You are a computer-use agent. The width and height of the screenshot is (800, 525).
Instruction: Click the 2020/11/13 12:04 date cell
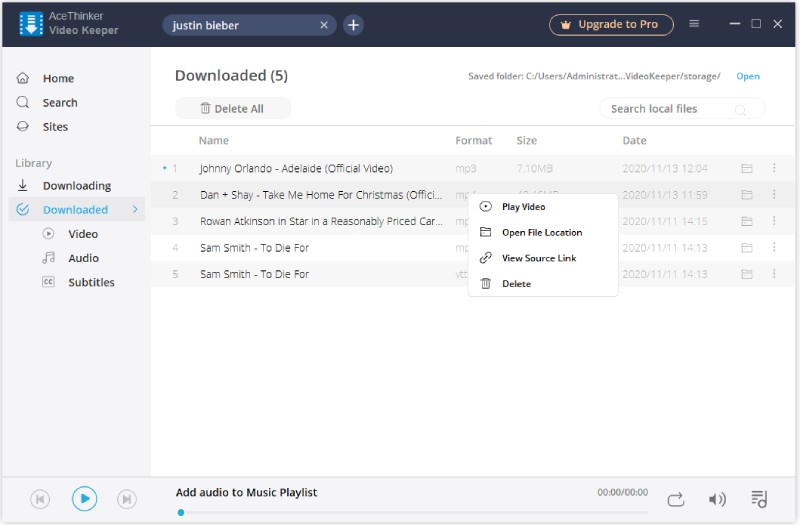coord(665,168)
